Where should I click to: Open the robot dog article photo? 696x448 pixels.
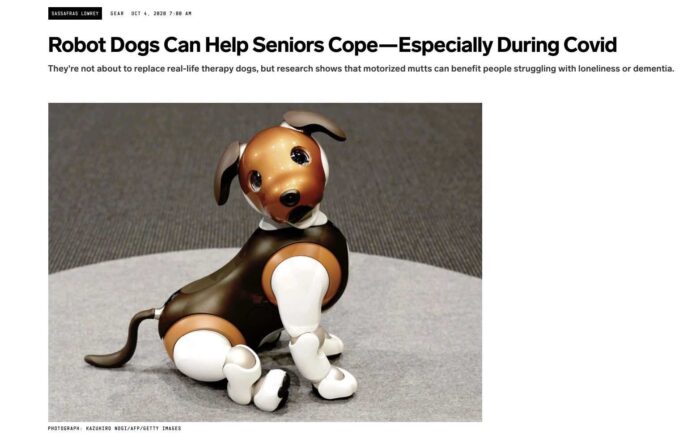(265, 262)
